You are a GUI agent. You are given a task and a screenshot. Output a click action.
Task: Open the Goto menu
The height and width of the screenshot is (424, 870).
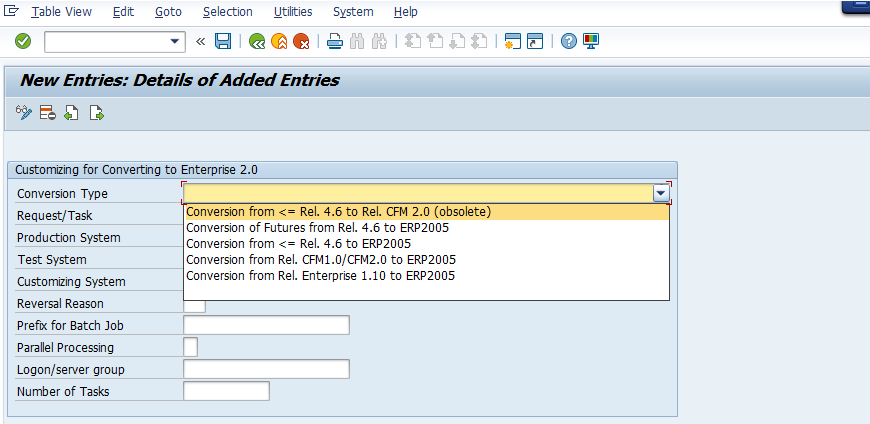pos(168,12)
